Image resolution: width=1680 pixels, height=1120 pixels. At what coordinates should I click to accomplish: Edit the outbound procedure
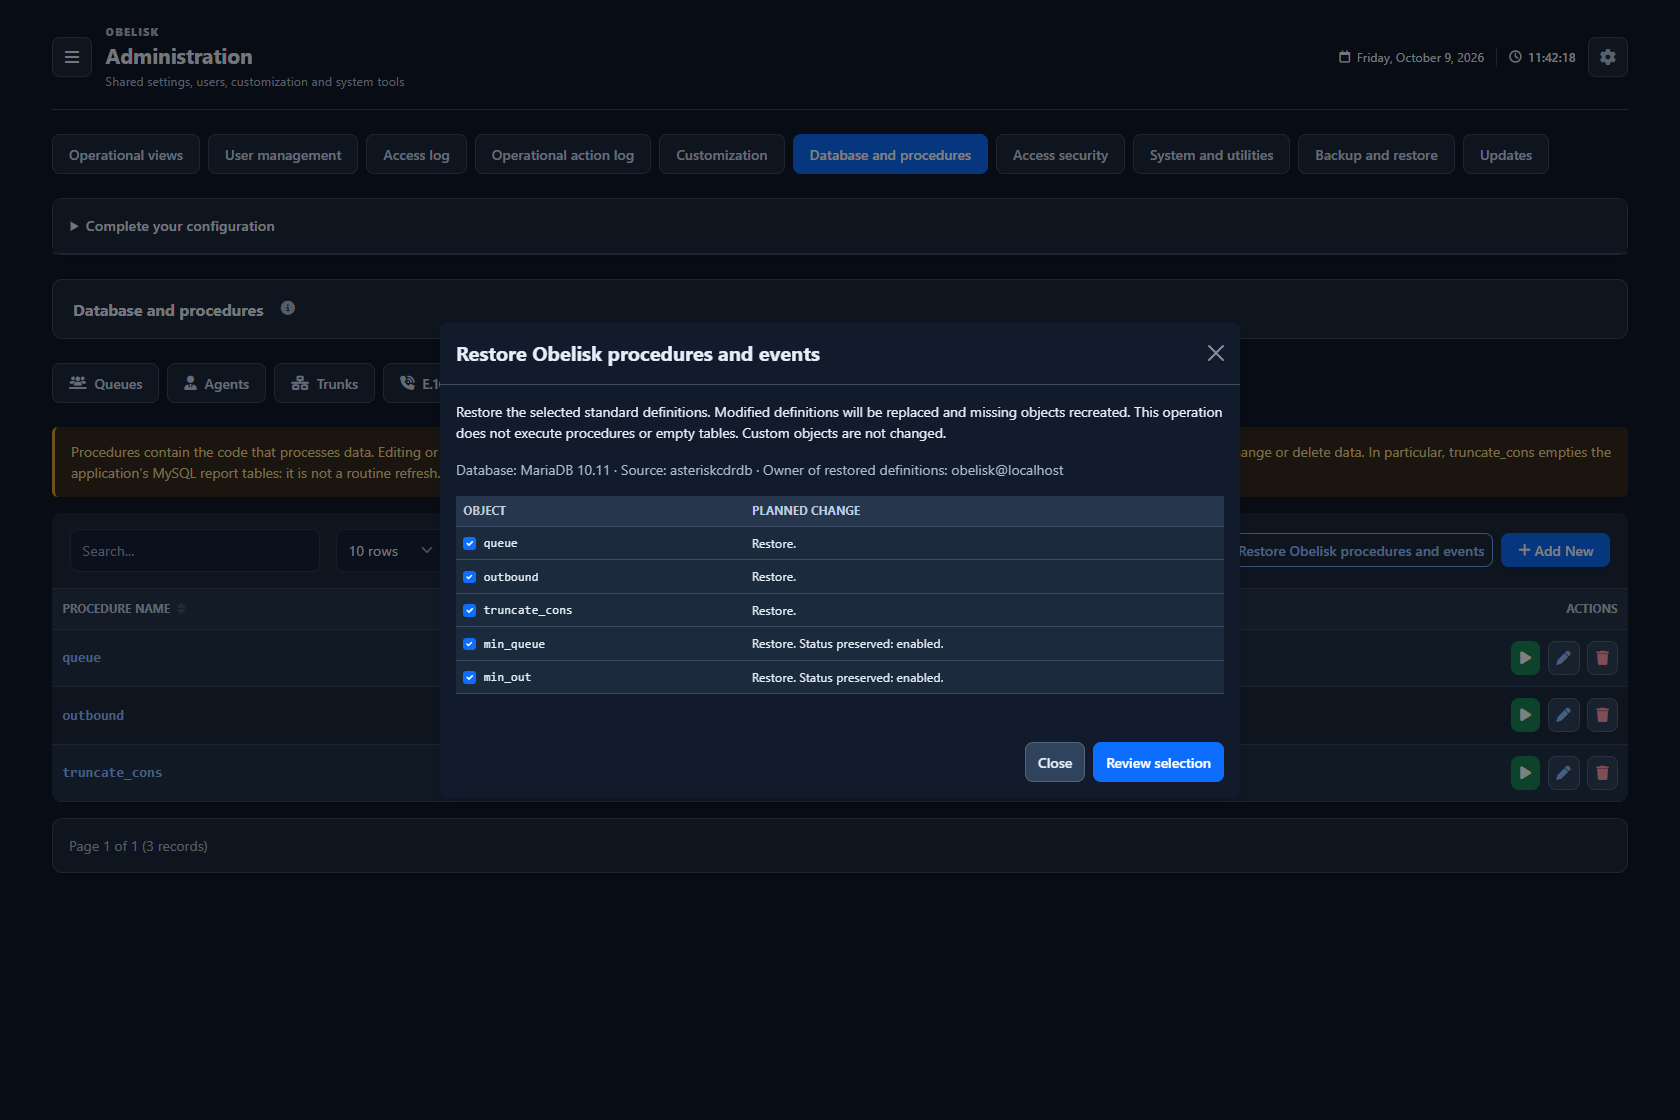click(x=1564, y=715)
